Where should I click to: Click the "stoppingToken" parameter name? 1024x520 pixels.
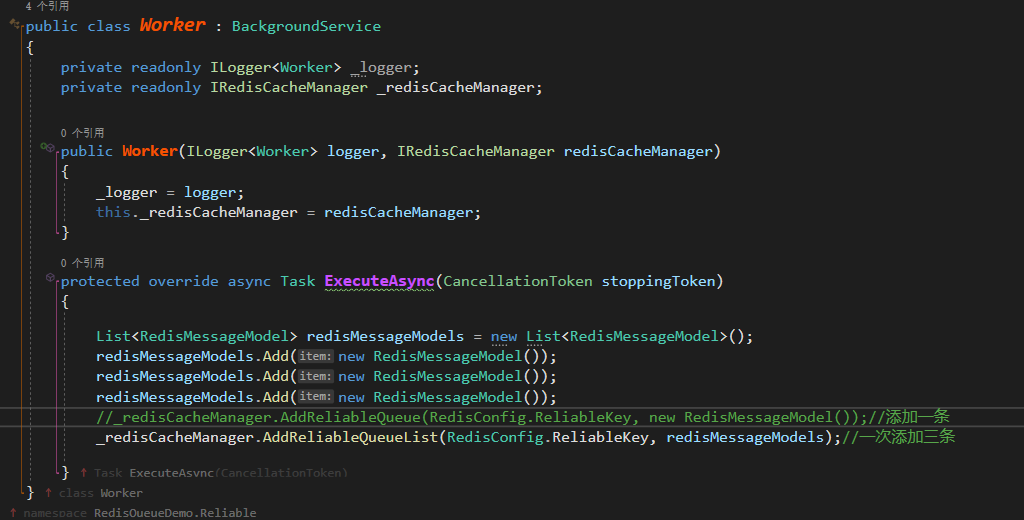(658, 282)
